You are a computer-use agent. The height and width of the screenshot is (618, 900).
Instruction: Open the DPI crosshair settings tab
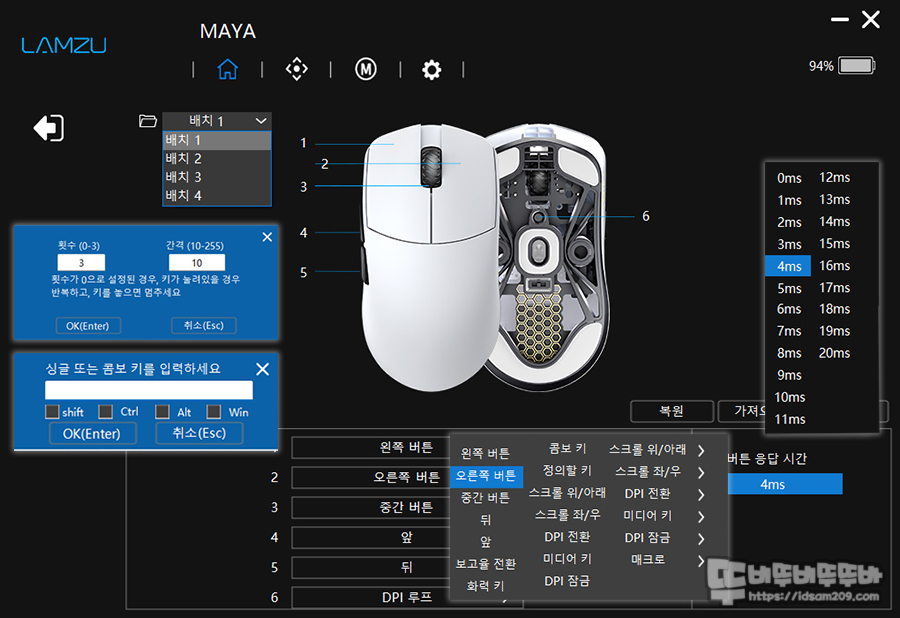pyautogui.click(x=297, y=69)
